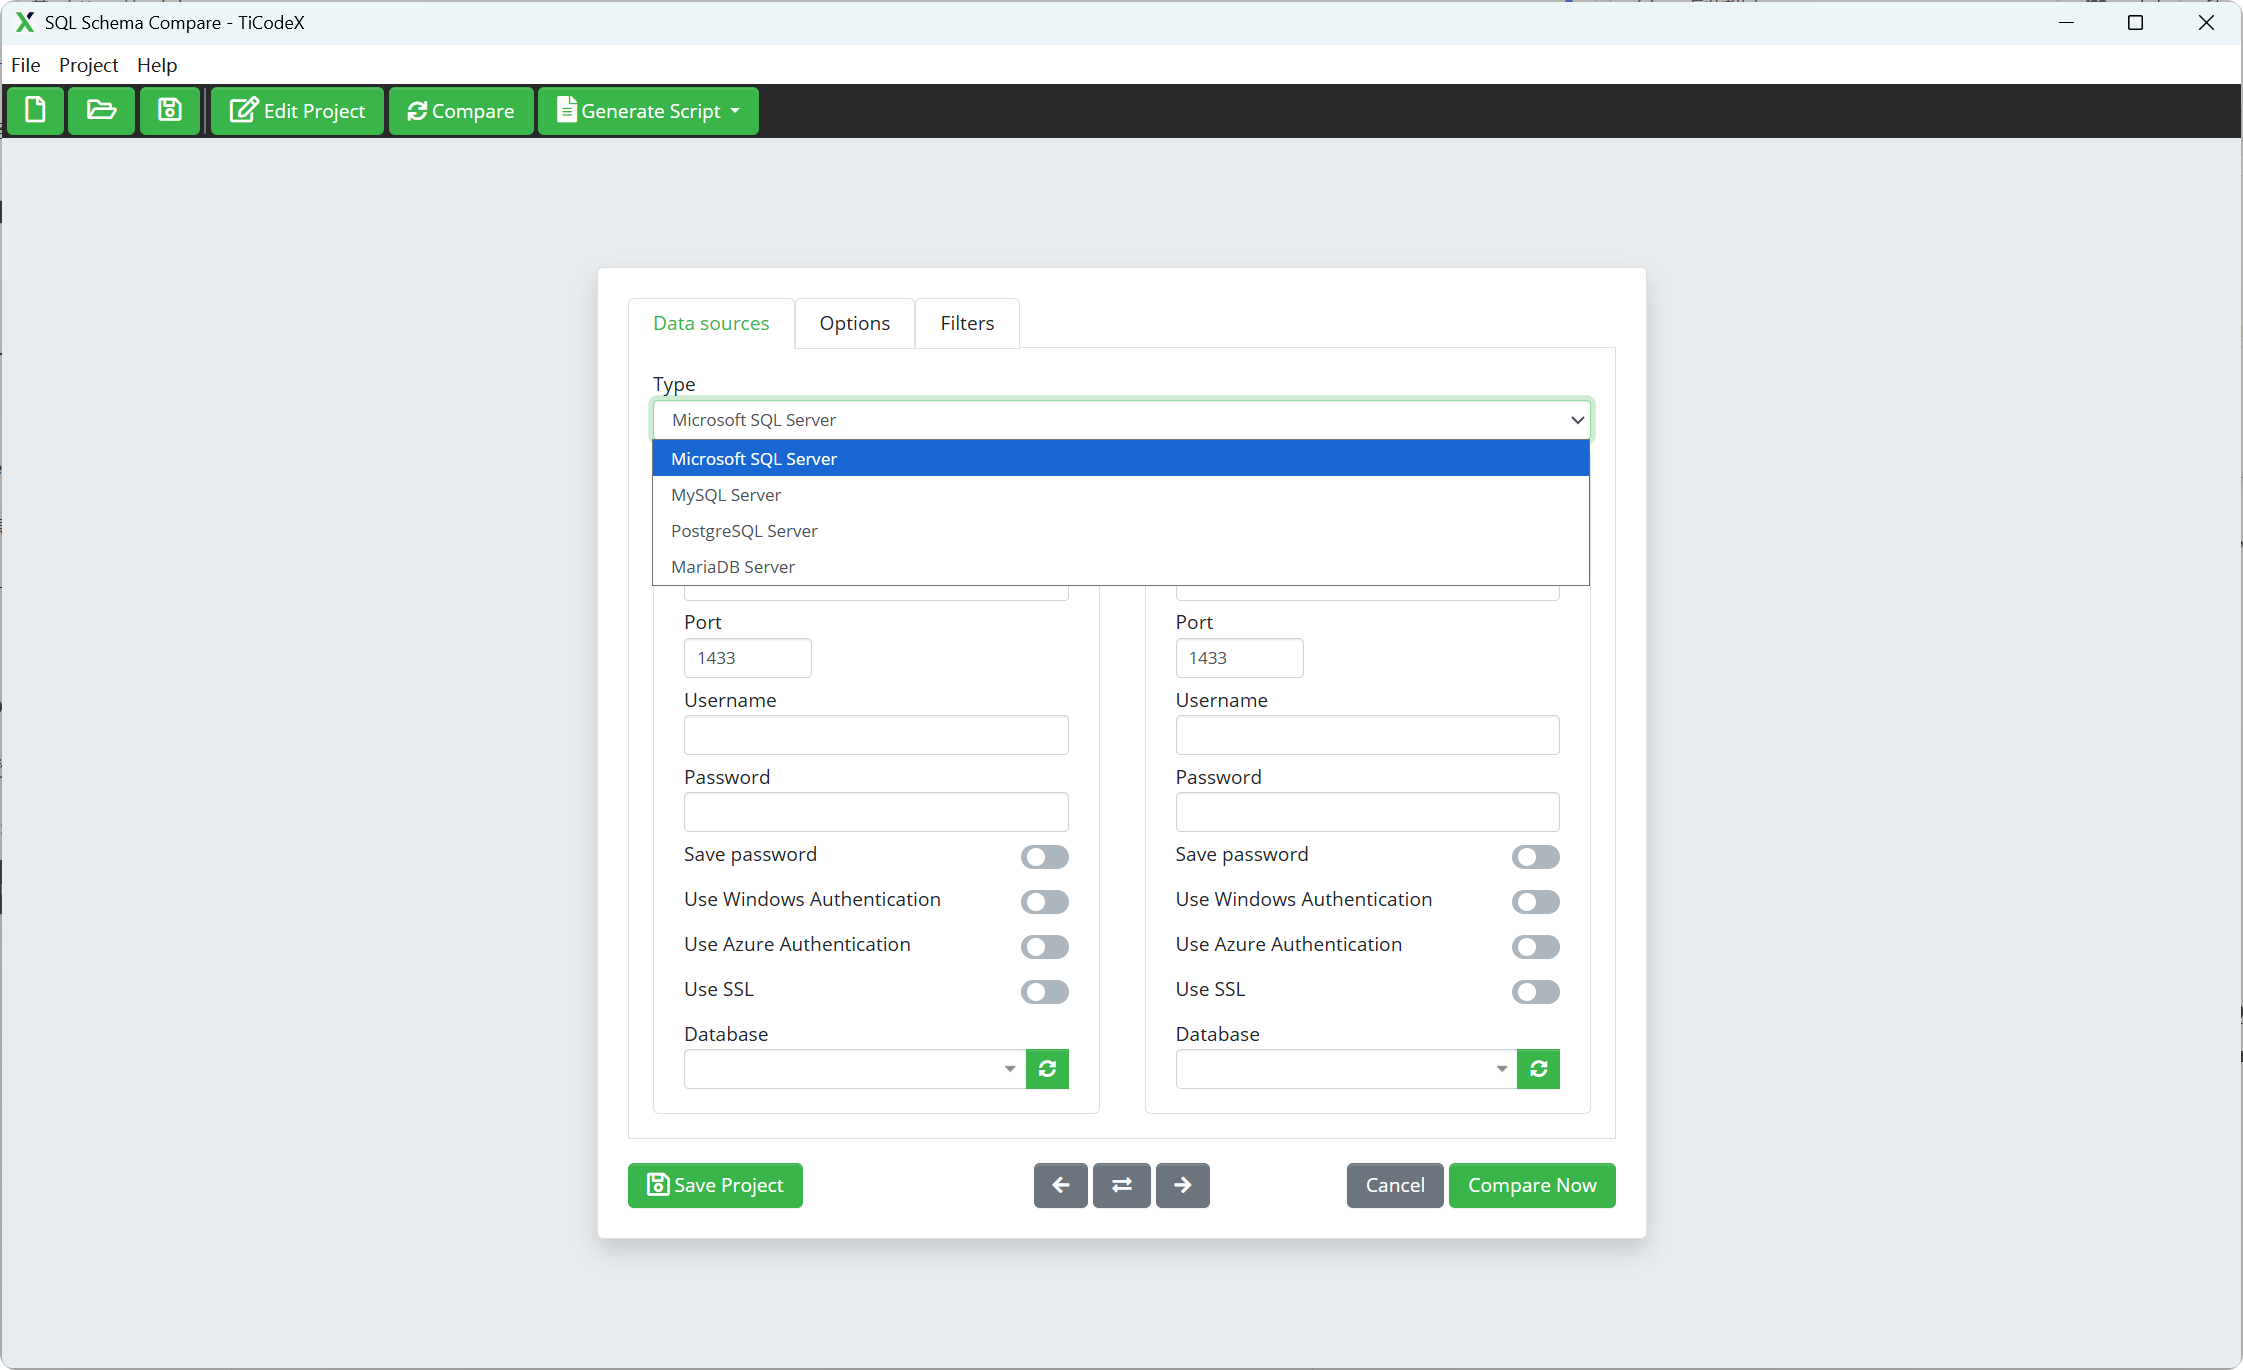Toggle right Use Windows Authentication switch
Image resolution: width=2243 pixels, height=1370 pixels.
1535,902
